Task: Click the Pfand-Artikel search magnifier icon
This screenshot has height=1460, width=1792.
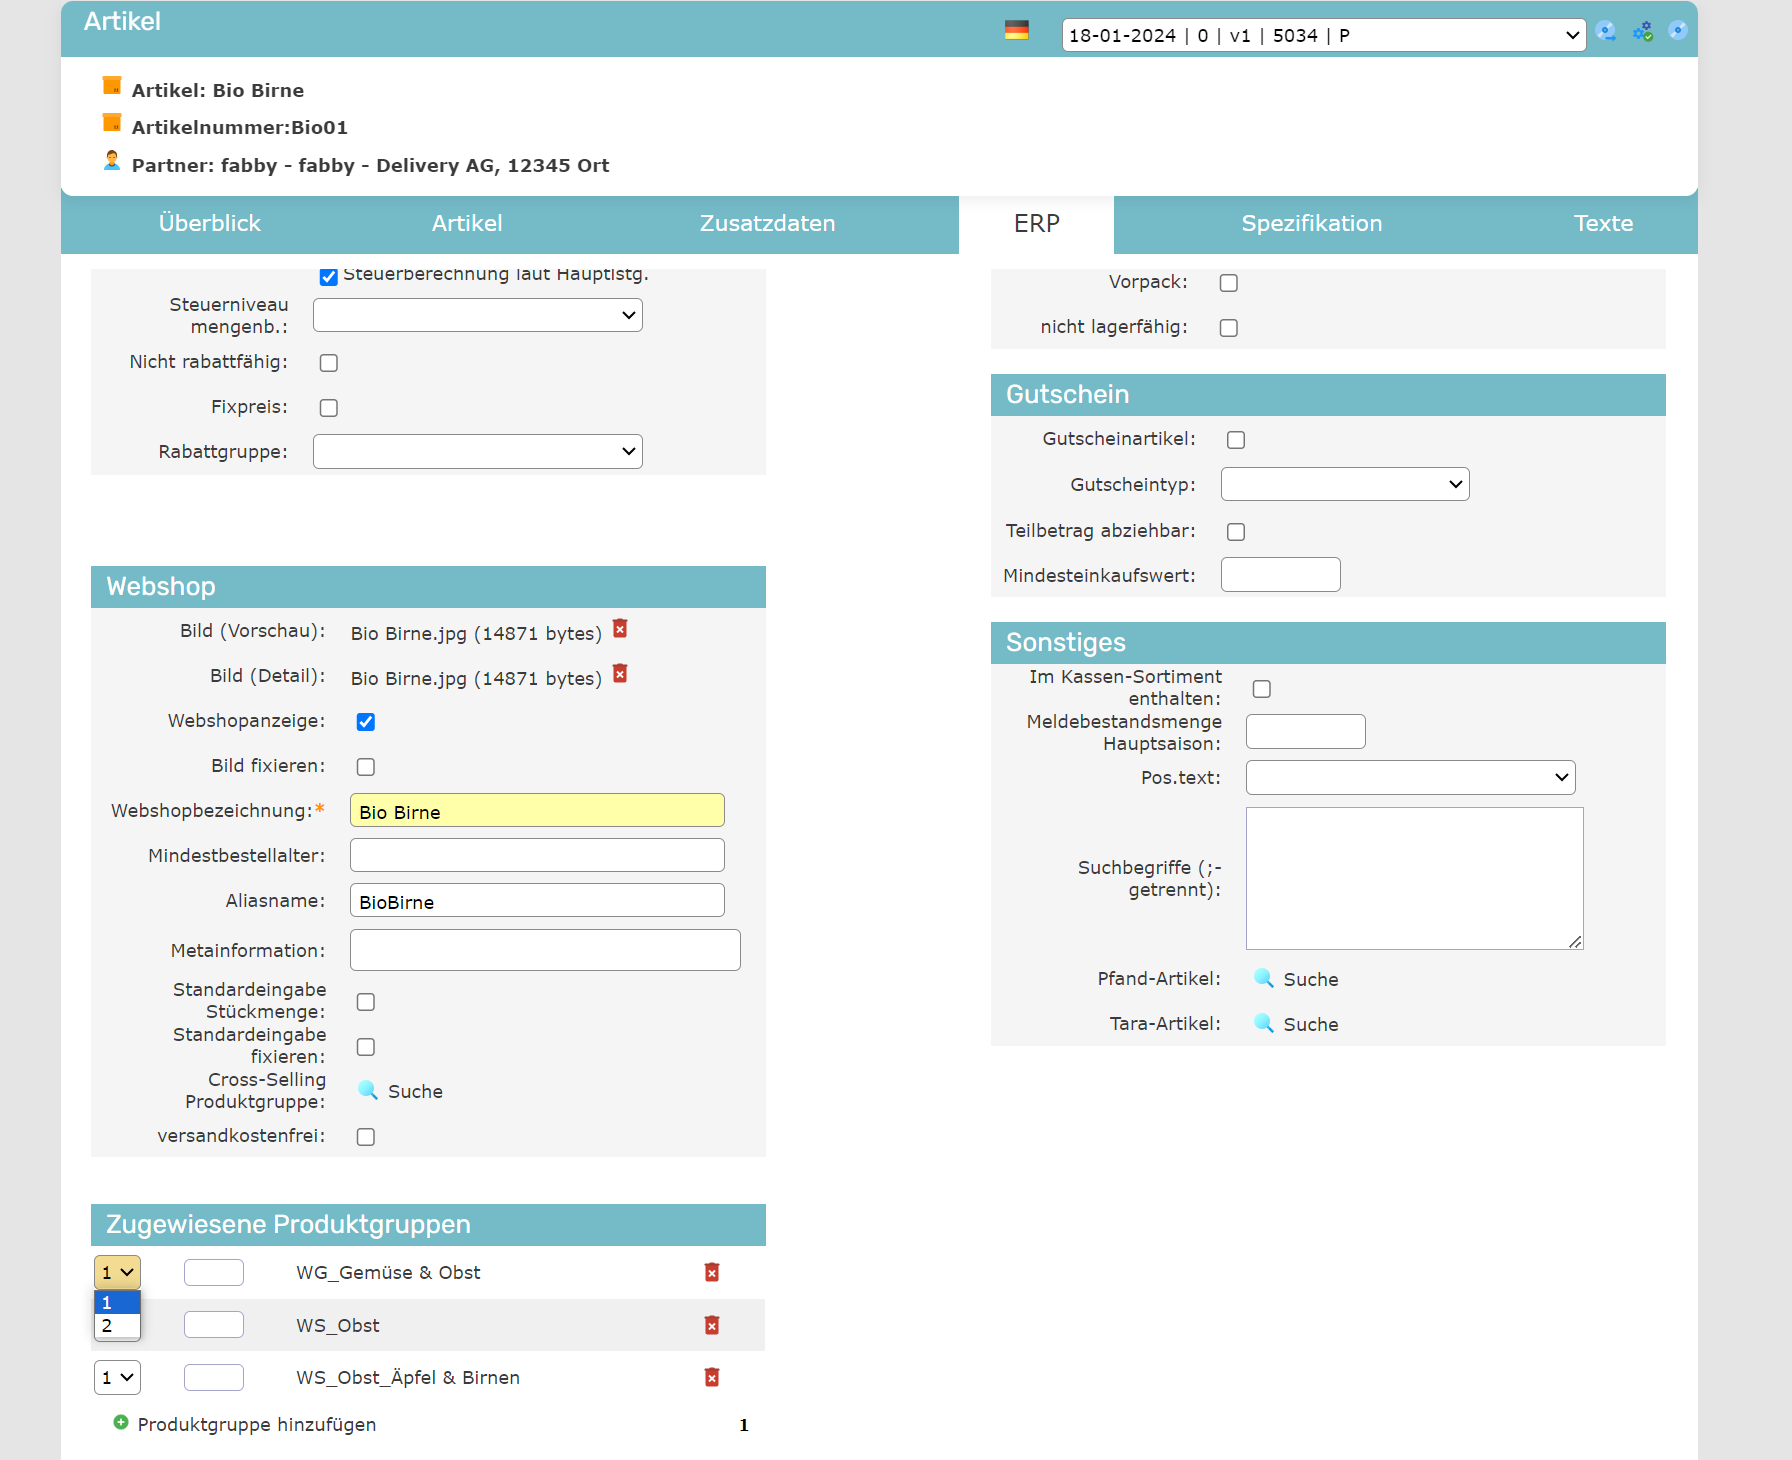Action: tap(1264, 978)
